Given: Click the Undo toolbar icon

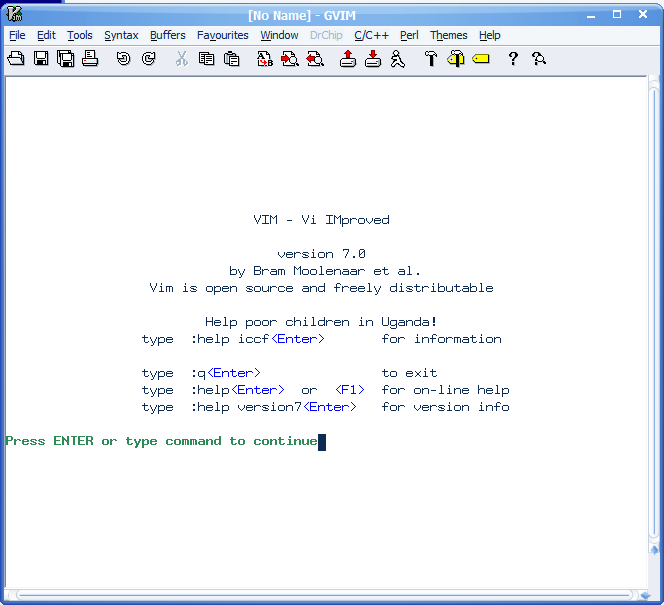Looking at the screenshot, I should coord(123,58).
